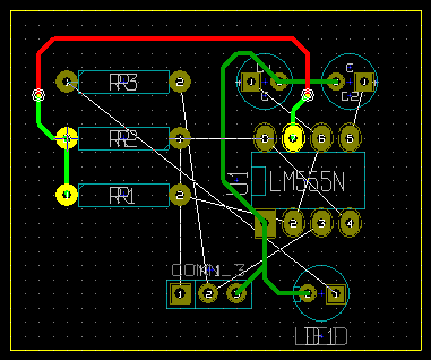This screenshot has width=431, height=360.
Task: Select round pad 2 of the LED footprint
Action: 307,294
